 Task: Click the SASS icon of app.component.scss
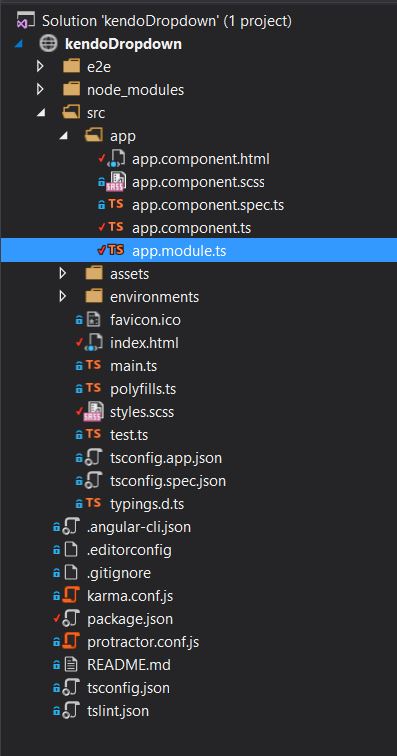point(116,182)
